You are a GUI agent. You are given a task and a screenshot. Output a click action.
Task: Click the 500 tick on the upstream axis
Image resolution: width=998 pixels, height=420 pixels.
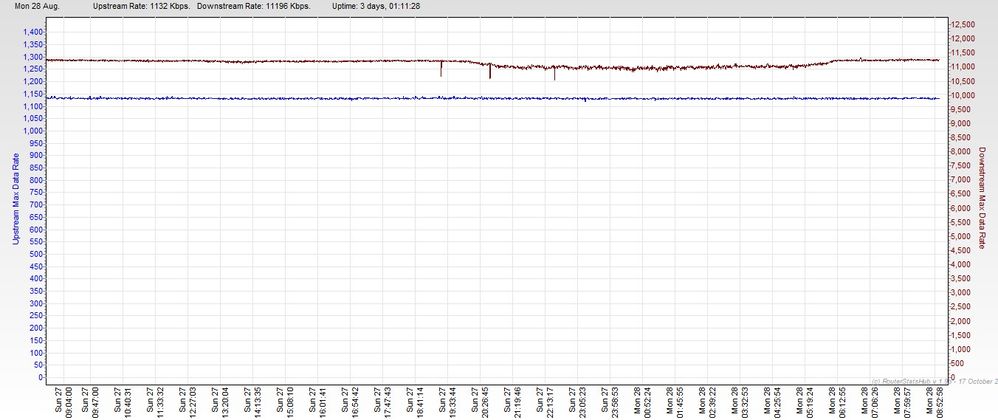tap(37, 254)
